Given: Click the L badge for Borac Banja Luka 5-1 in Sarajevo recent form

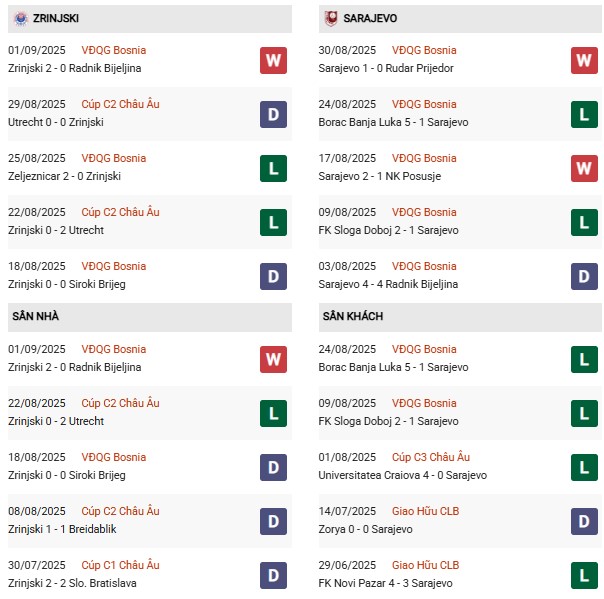Looking at the screenshot, I should [584, 114].
